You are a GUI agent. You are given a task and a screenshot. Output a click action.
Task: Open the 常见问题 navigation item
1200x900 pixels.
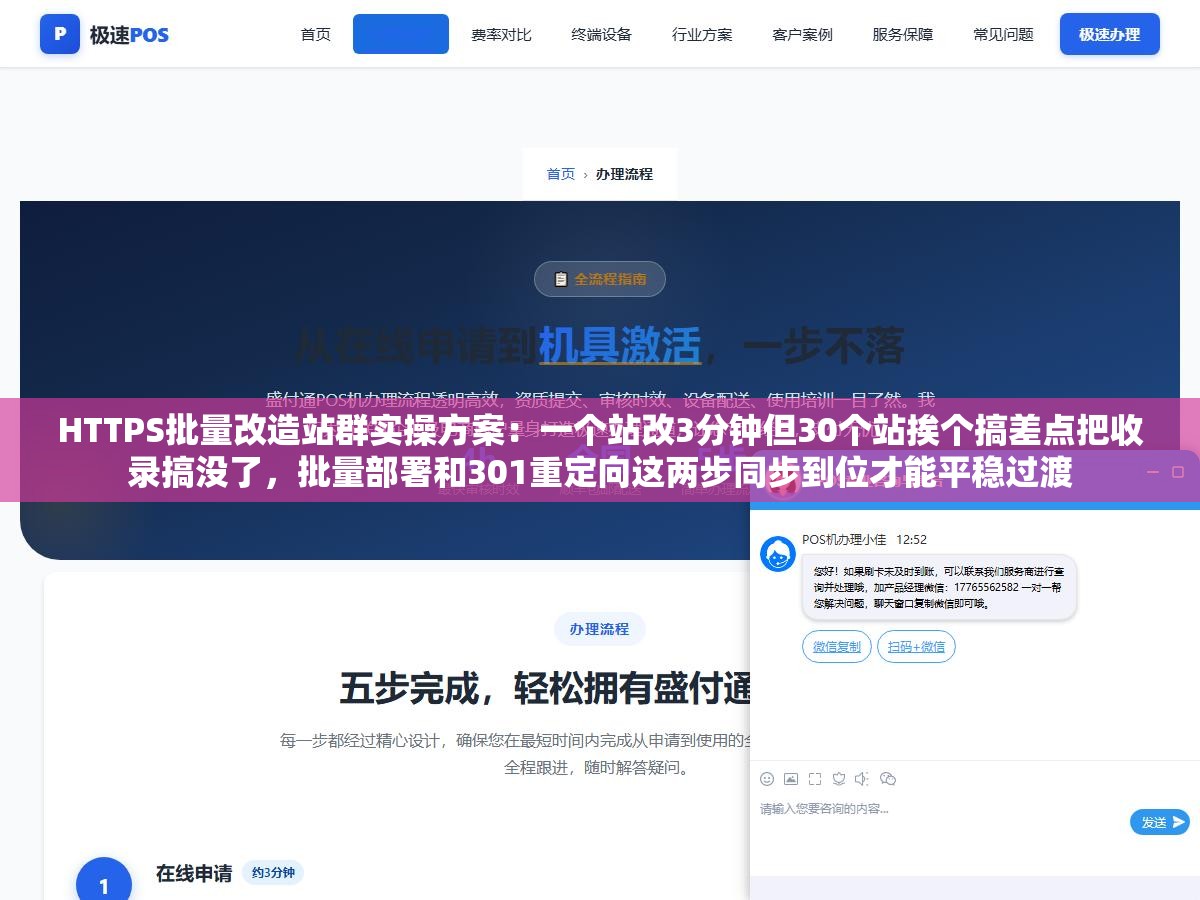point(1003,34)
